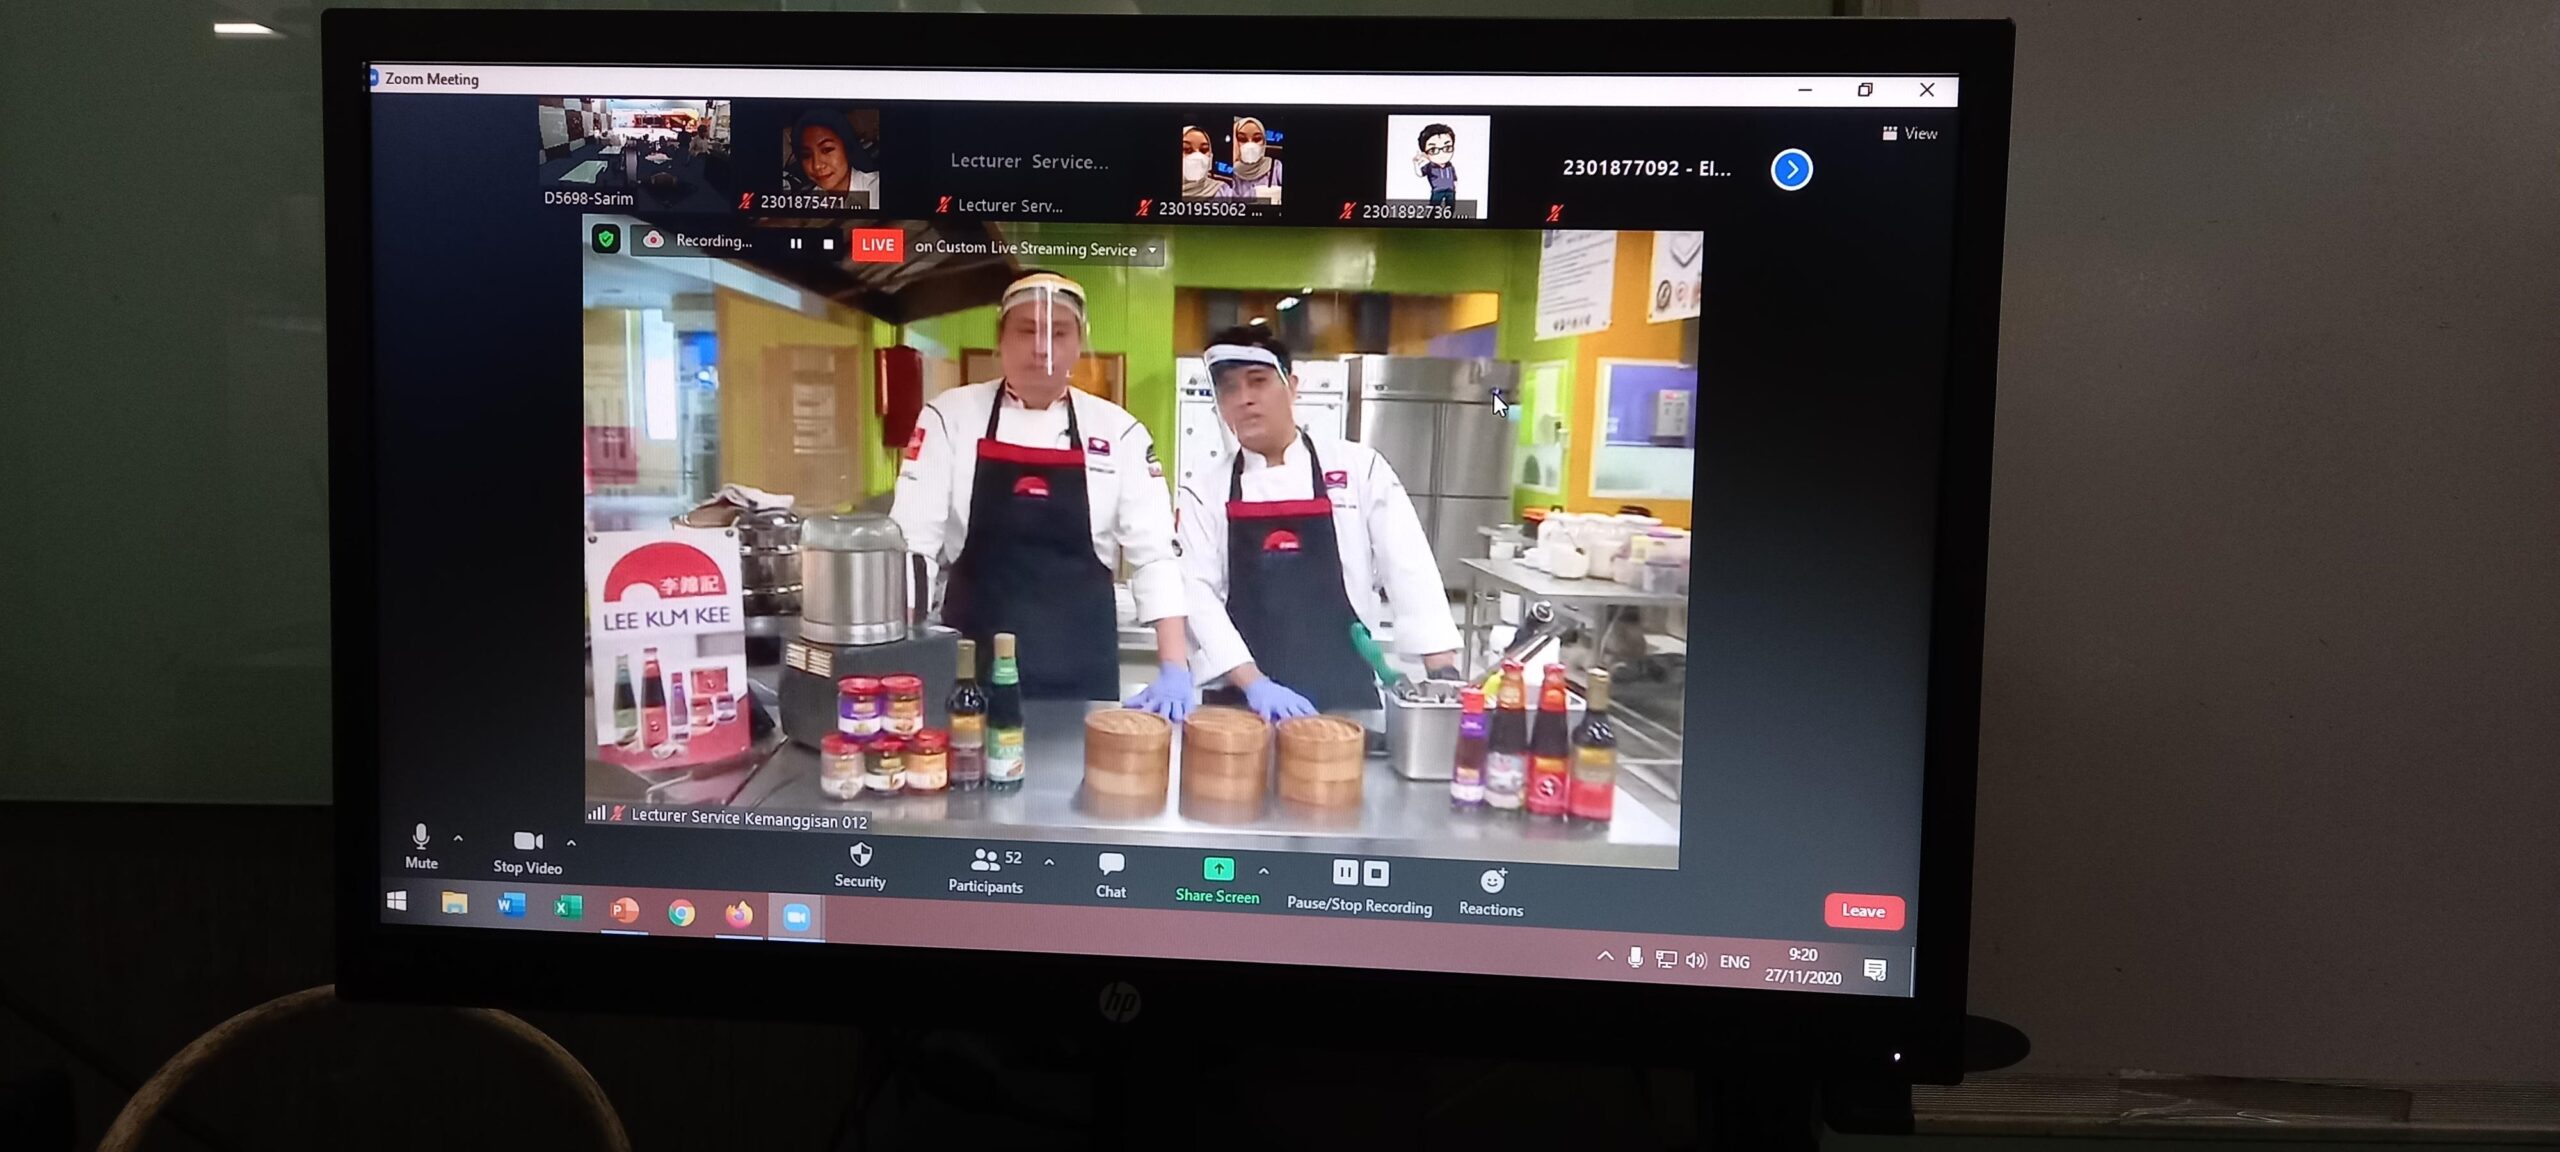Change ENG input language
The height and width of the screenshot is (1152, 2560).
pyautogui.click(x=1735, y=962)
